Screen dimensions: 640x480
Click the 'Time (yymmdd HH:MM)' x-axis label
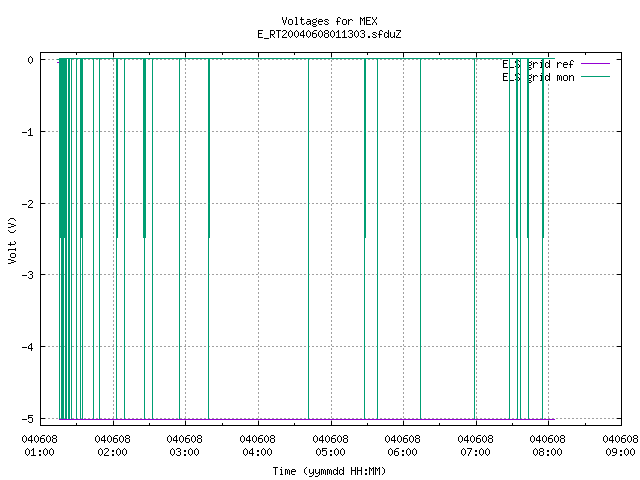point(329,471)
